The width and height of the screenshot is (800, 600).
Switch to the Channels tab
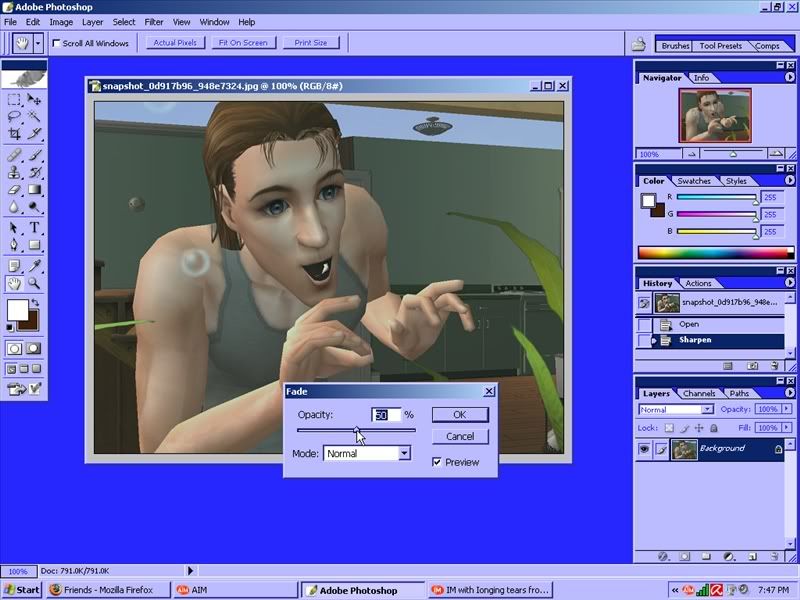point(699,393)
